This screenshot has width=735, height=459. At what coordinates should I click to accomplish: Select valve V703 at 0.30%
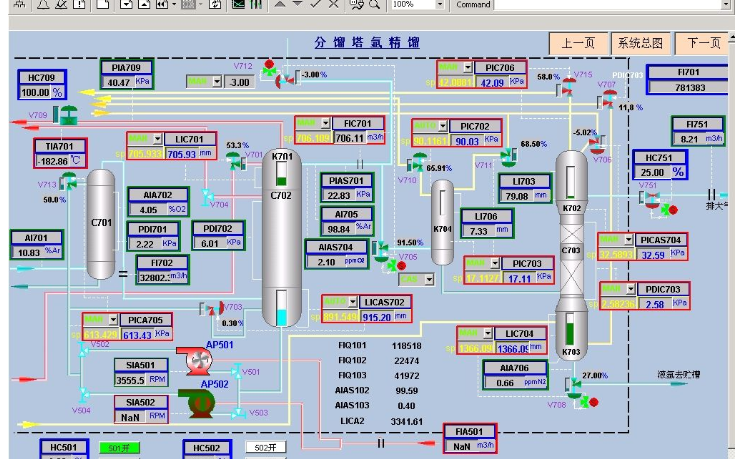click(x=215, y=309)
